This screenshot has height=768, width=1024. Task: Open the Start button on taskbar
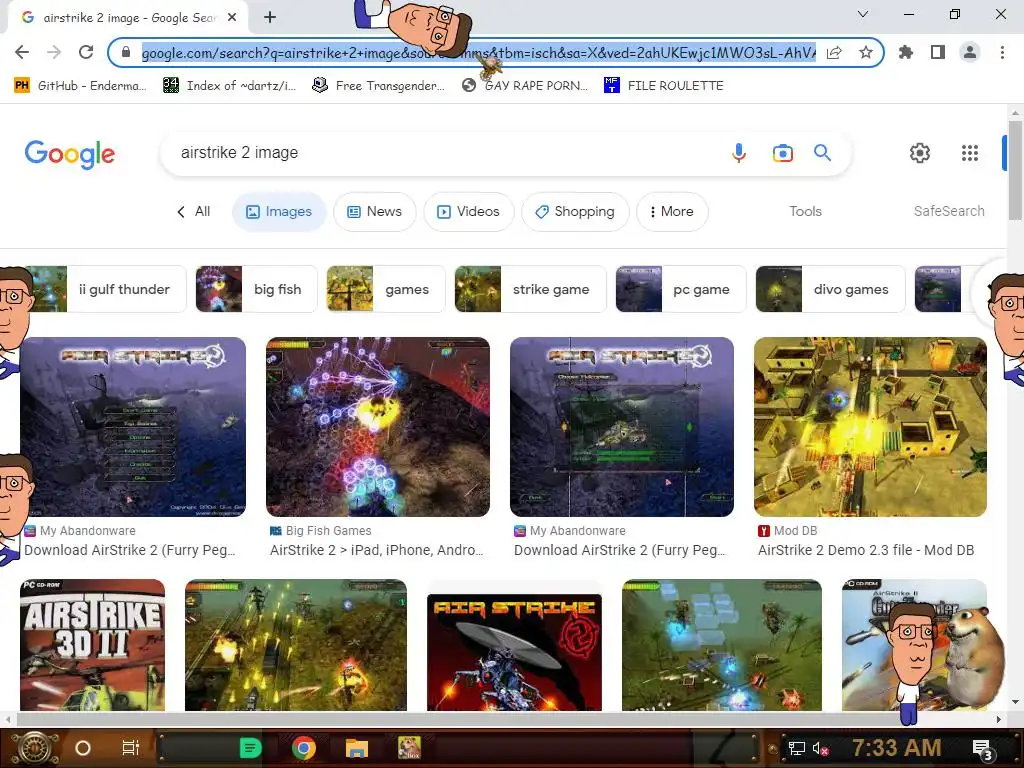(x=35, y=748)
